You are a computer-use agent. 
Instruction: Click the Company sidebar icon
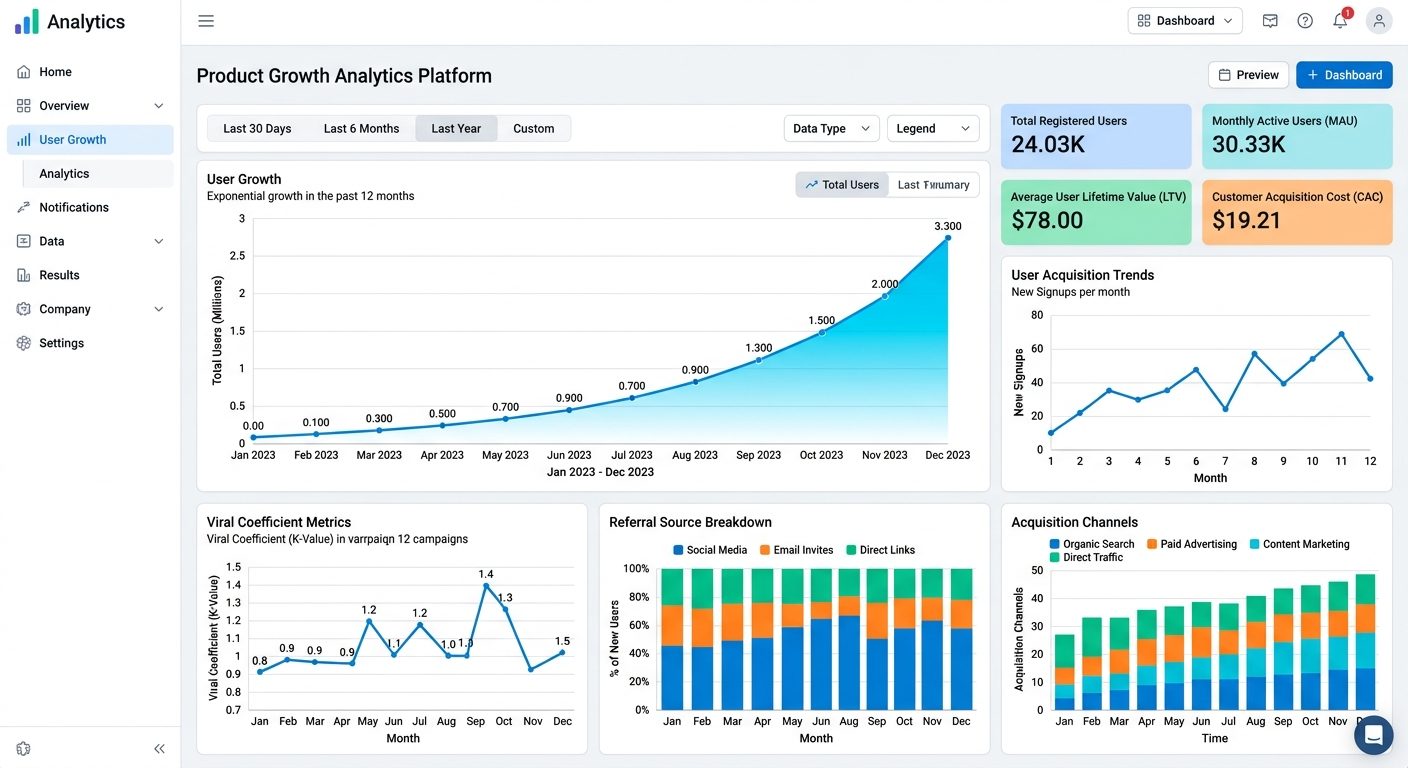coord(24,309)
